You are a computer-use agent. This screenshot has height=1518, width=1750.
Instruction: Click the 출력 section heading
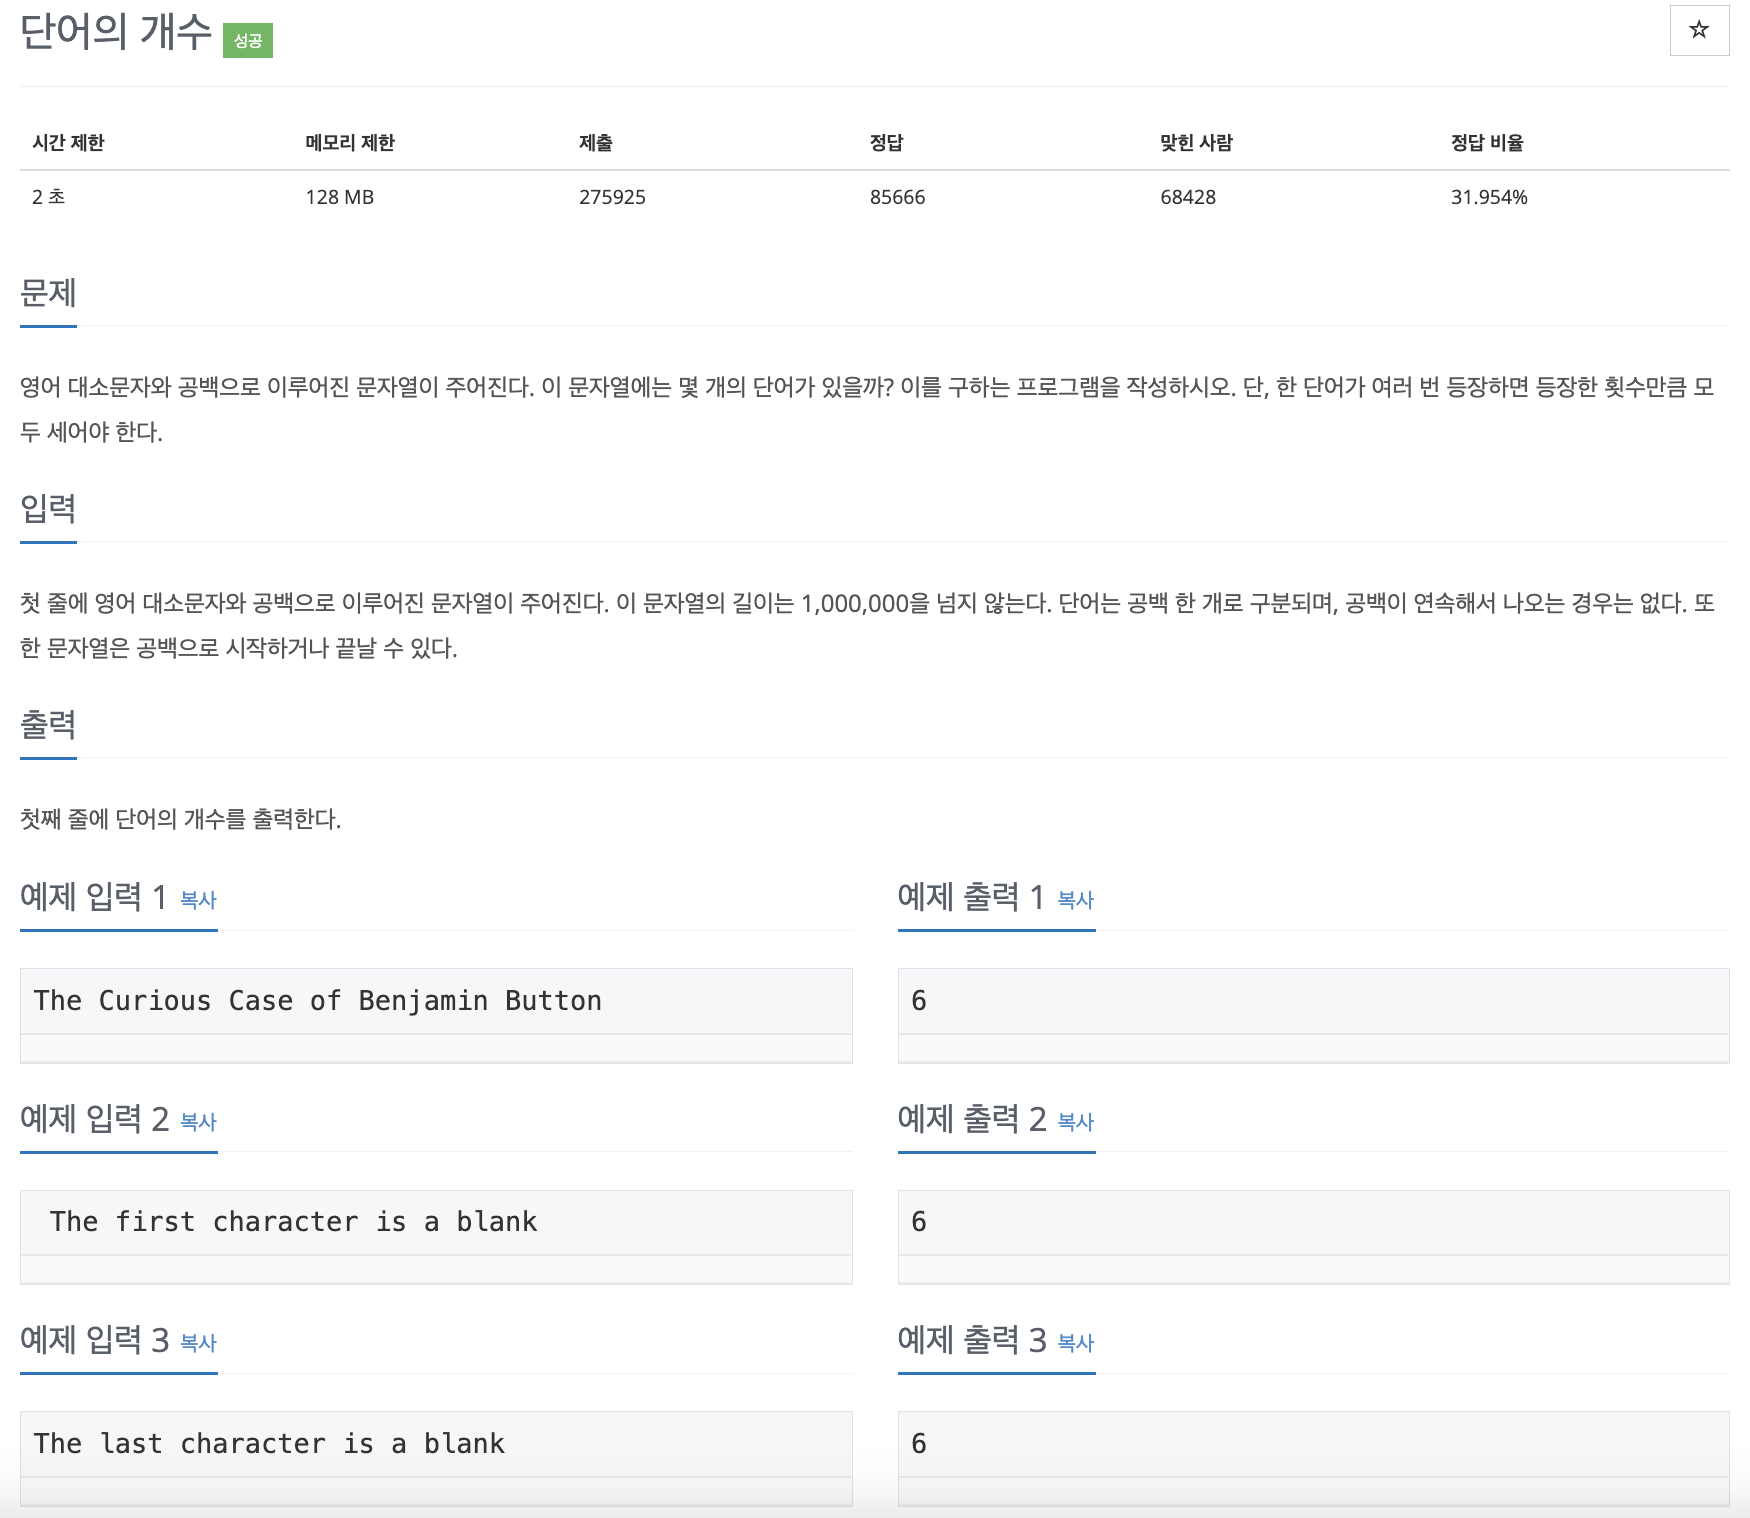pyautogui.click(x=48, y=725)
